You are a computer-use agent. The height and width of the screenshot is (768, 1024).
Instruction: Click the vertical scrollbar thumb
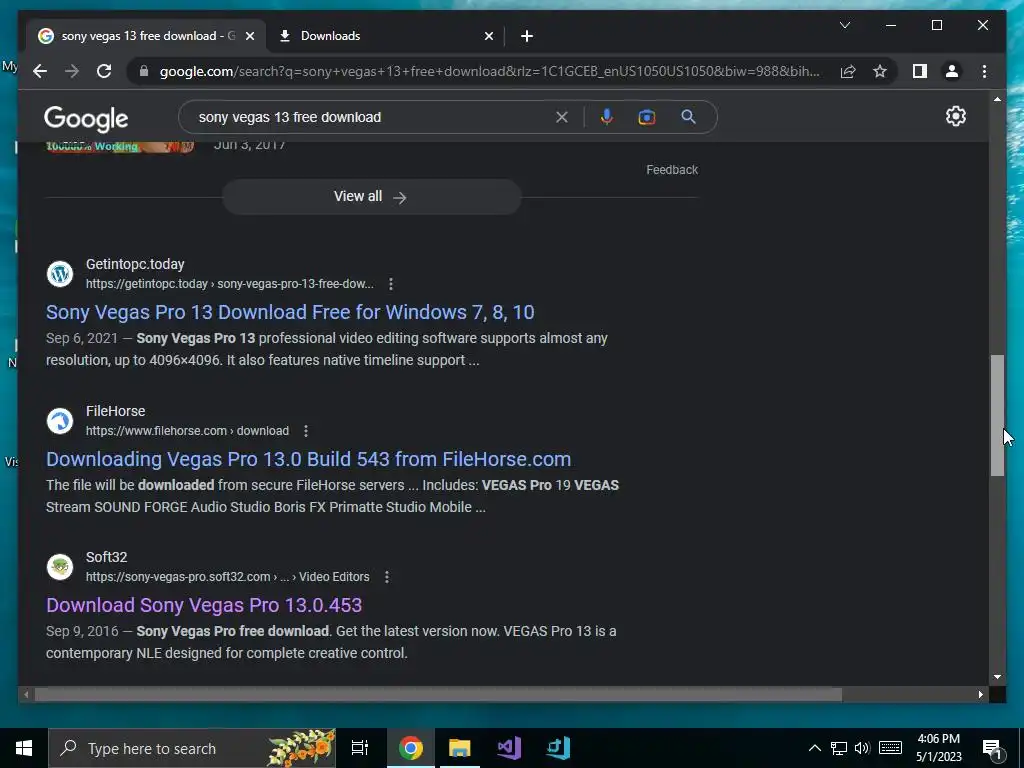(997, 415)
